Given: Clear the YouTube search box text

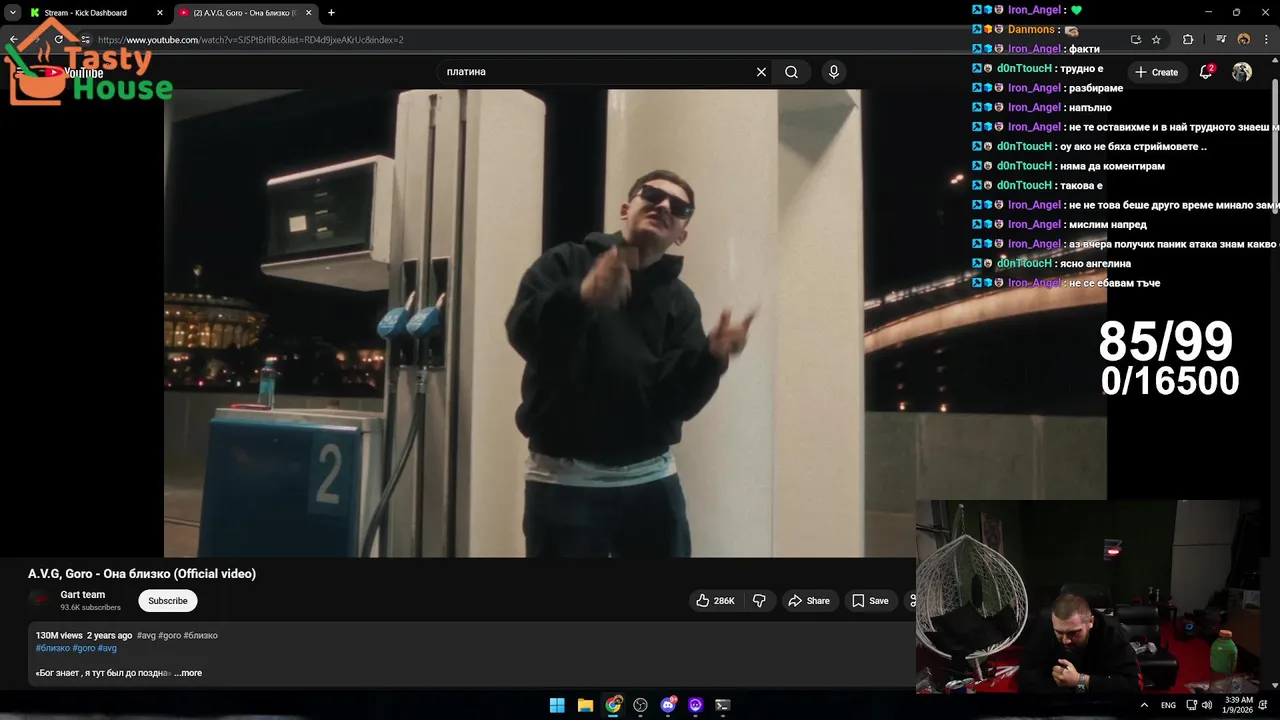Looking at the screenshot, I should (x=761, y=72).
